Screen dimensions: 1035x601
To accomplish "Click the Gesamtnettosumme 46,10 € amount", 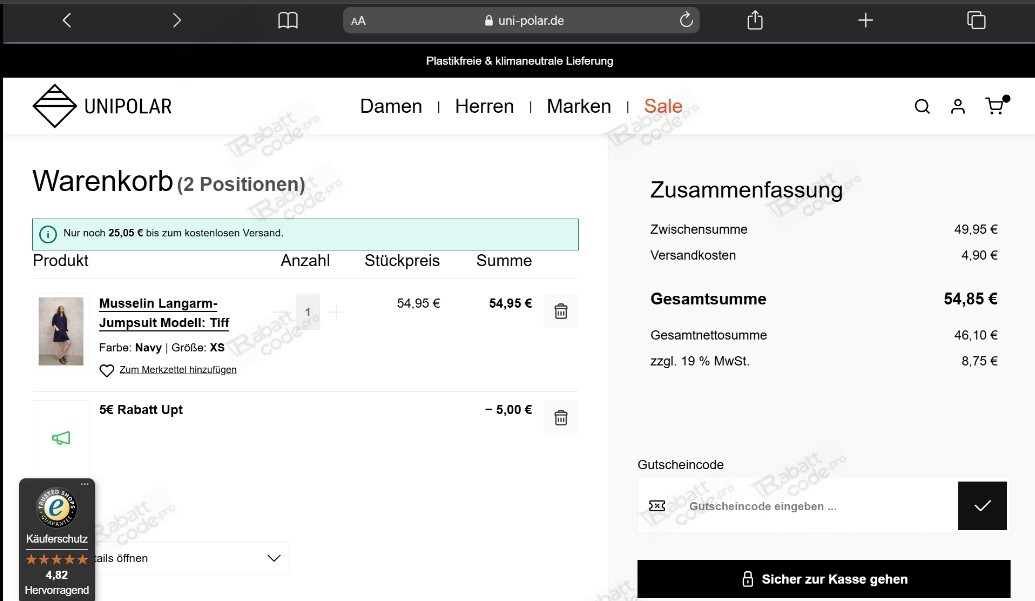I will (x=976, y=335).
